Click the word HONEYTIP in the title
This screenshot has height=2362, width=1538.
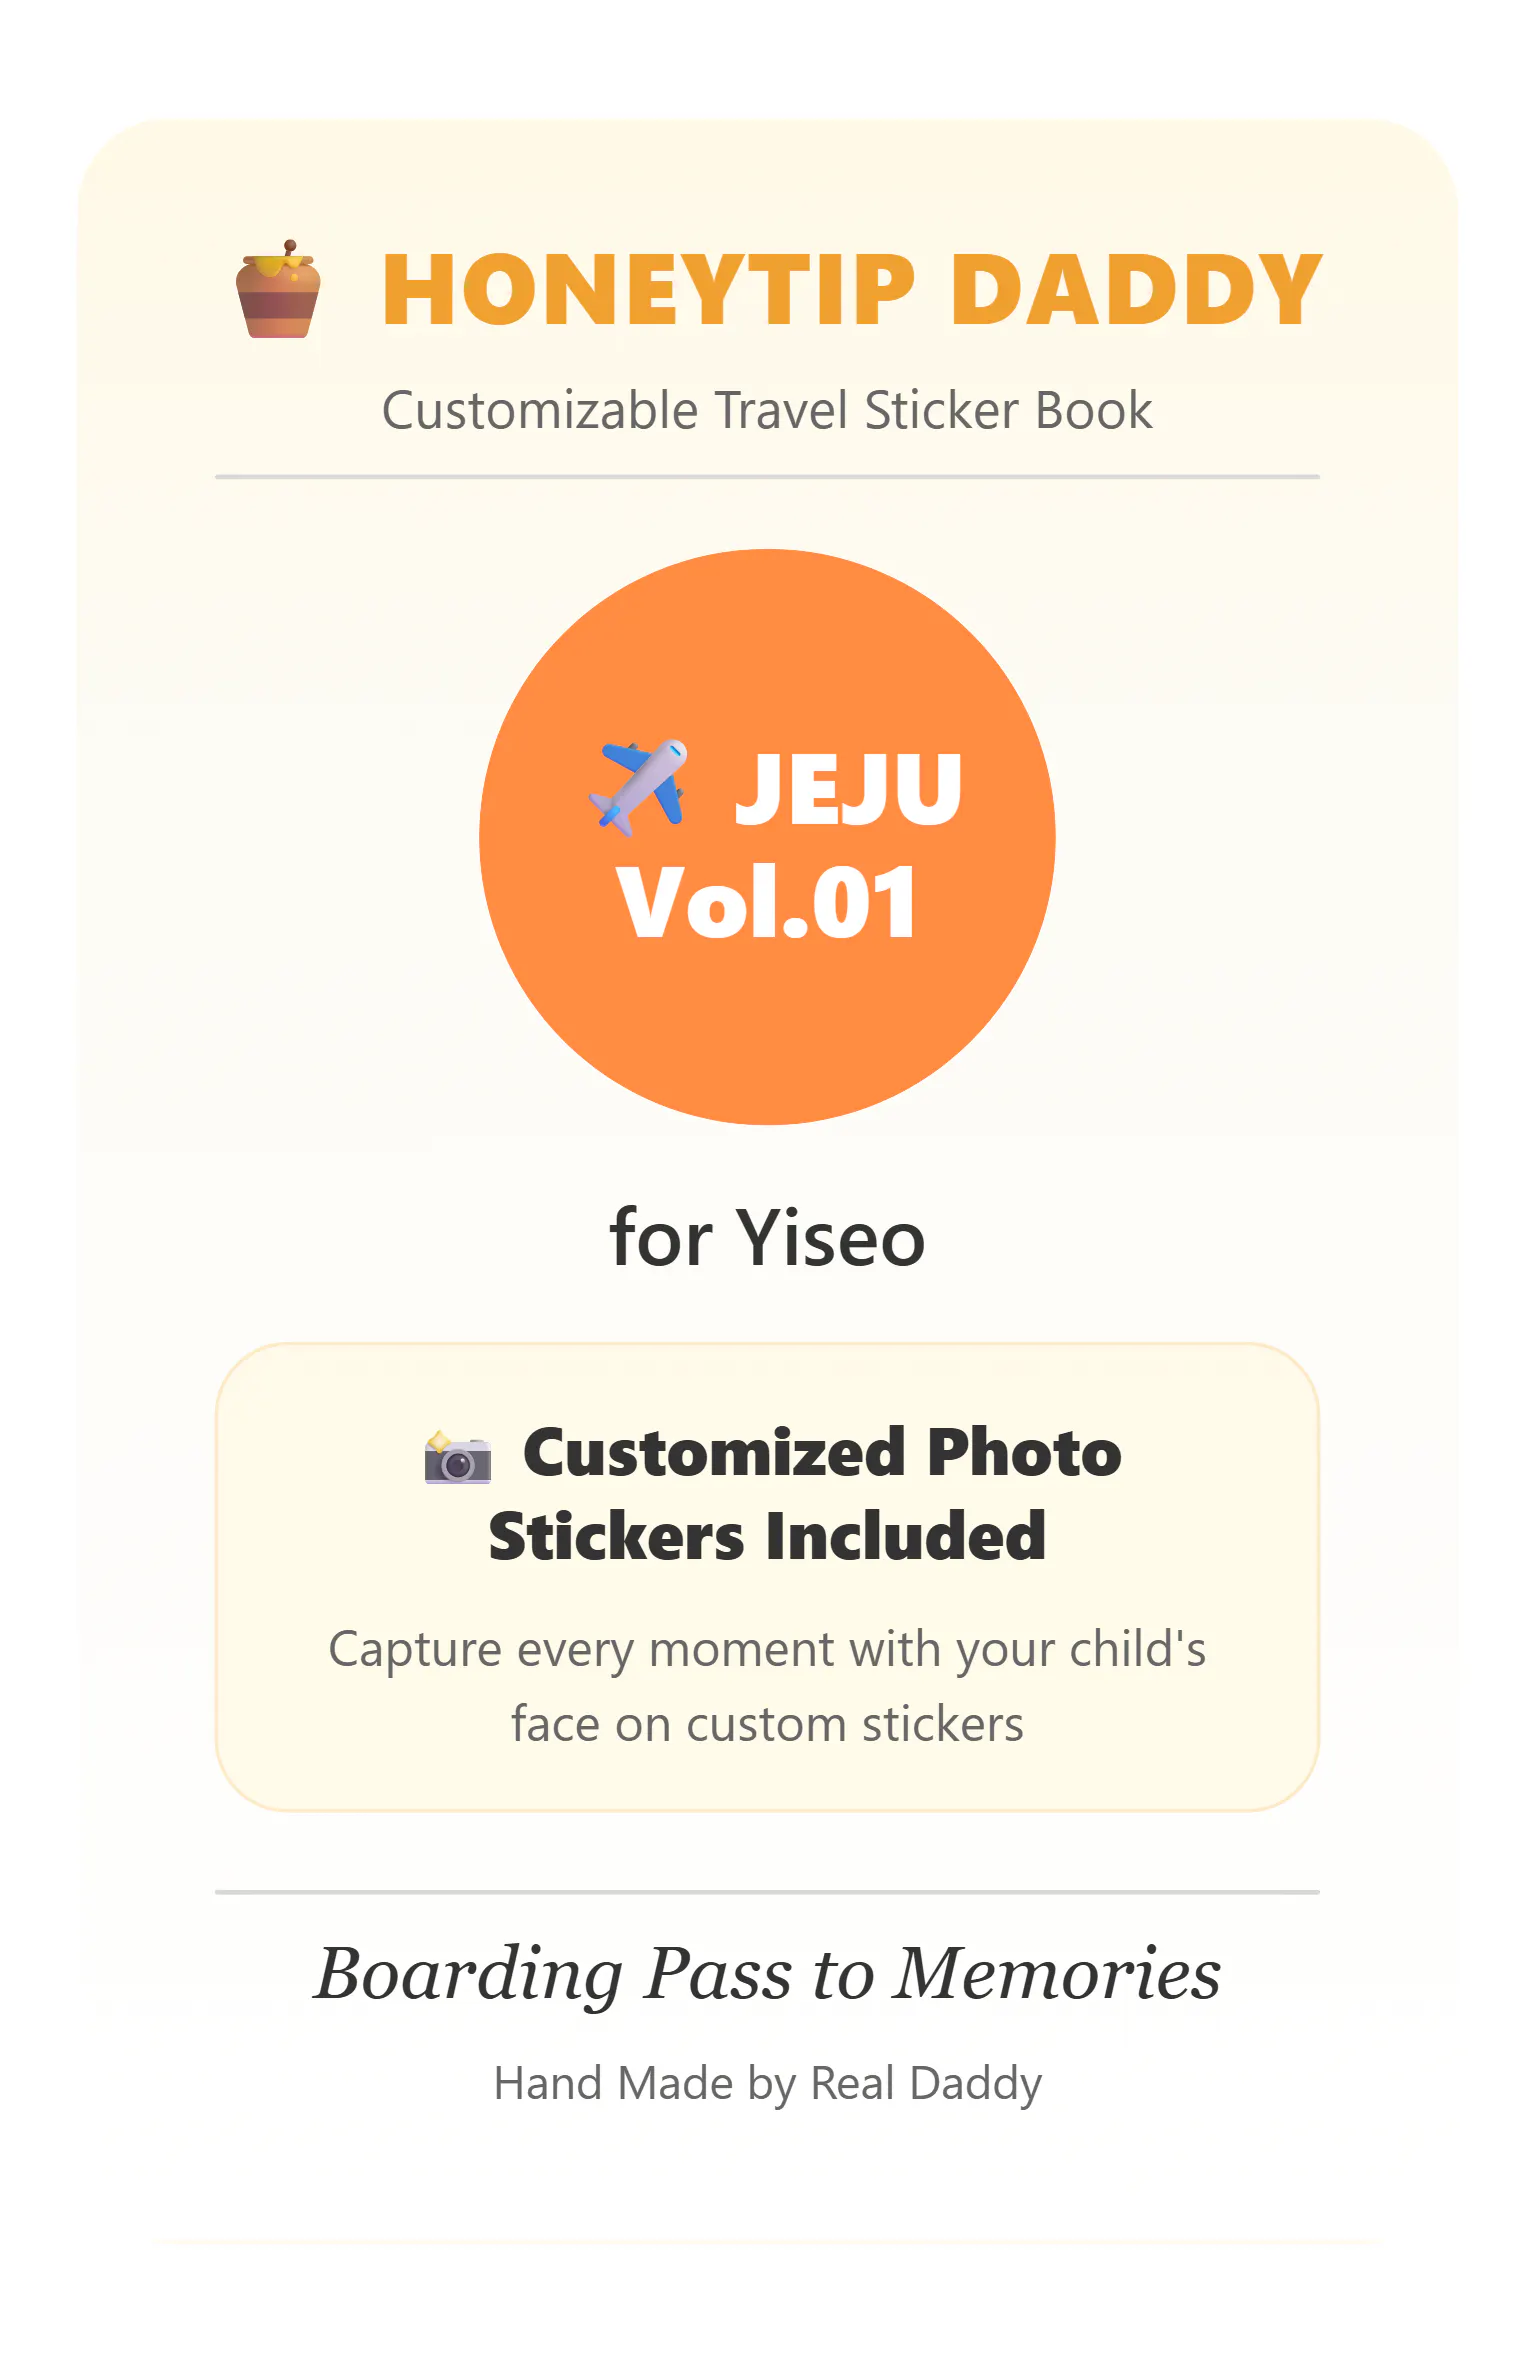(x=648, y=291)
